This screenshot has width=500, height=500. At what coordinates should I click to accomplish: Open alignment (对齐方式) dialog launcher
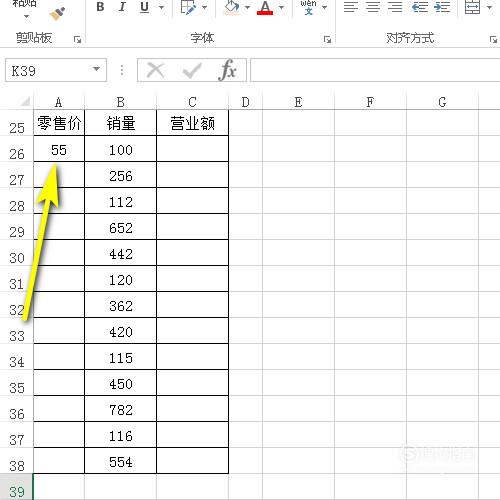[x=493, y=40]
